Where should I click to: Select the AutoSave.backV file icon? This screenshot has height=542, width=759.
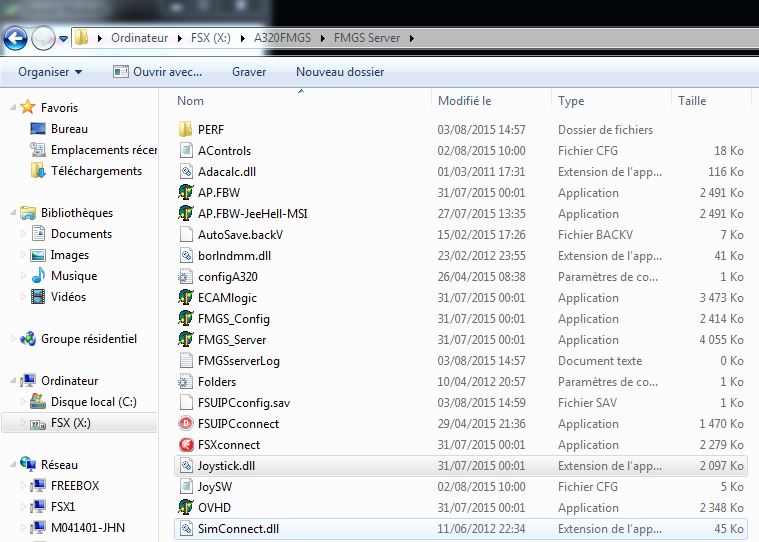186,234
